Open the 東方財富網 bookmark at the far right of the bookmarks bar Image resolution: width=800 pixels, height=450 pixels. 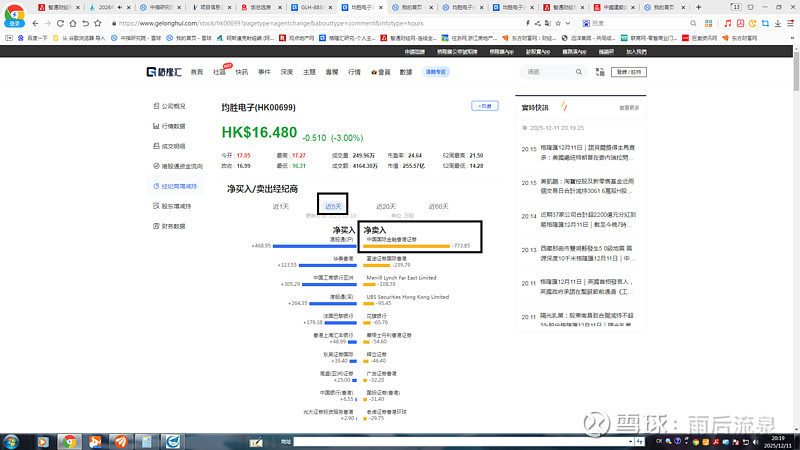click(741, 38)
